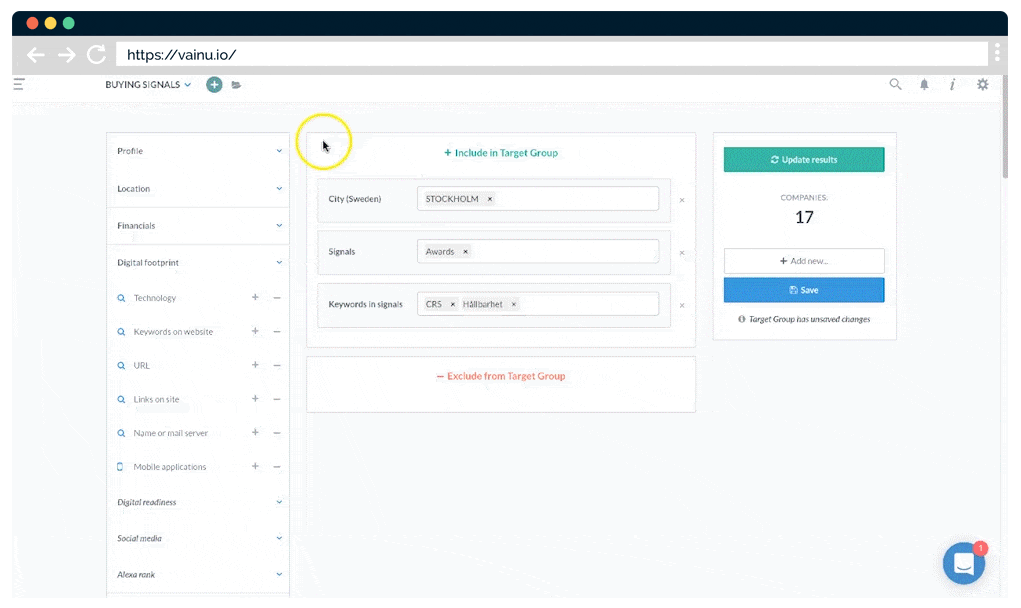Save the target group
The image size is (1021, 608).
pos(804,290)
